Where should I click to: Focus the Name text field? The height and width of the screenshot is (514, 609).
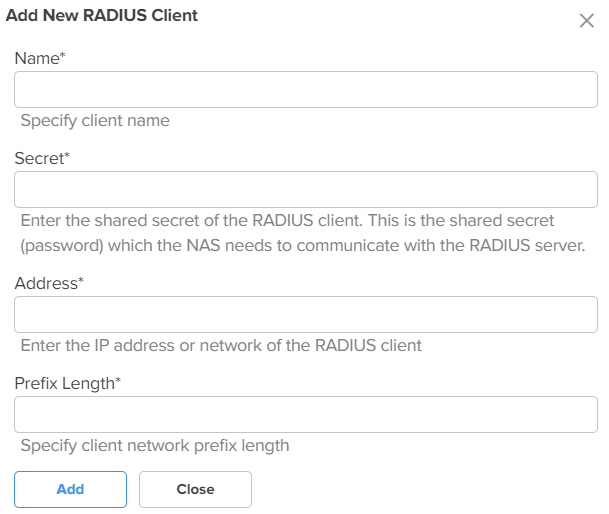[306, 89]
